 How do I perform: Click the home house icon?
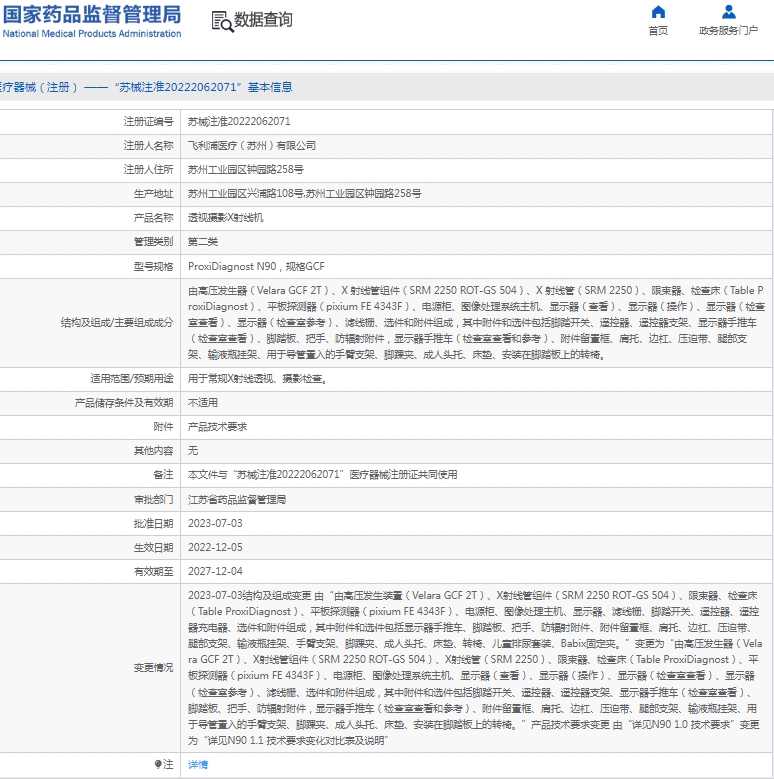tap(658, 11)
